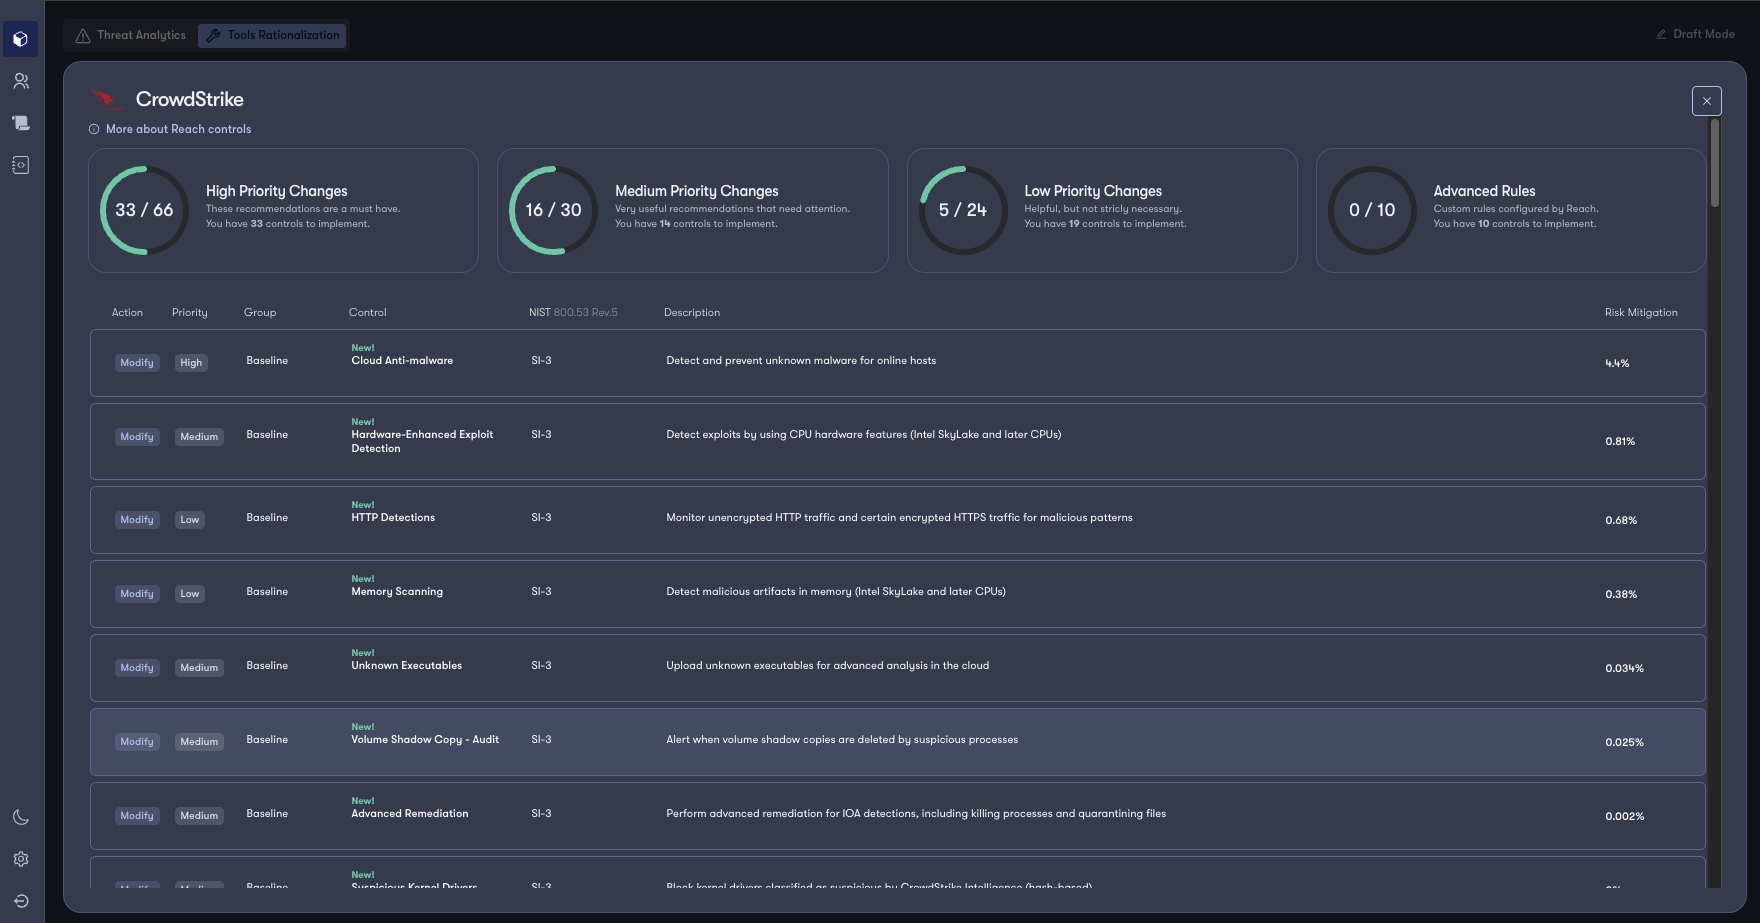This screenshot has width=1760, height=923.
Task: Open the code document sidebar icon
Action: [21, 165]
